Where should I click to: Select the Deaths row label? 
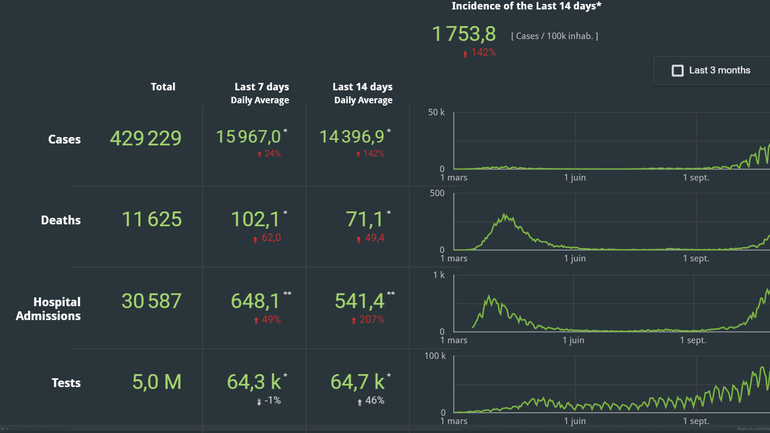point(61,220)
